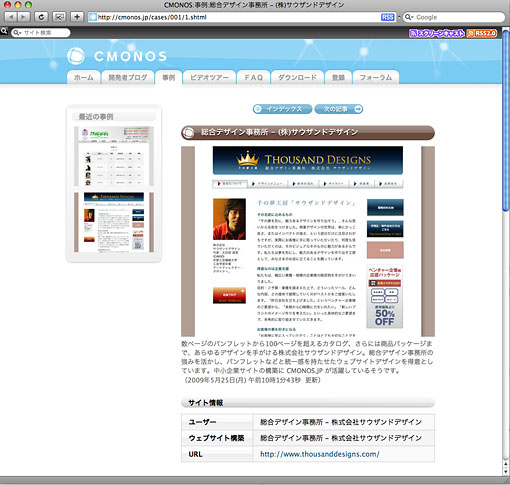Click the Thousand Designs banner in the preview
510x485 pixels.
308,160
